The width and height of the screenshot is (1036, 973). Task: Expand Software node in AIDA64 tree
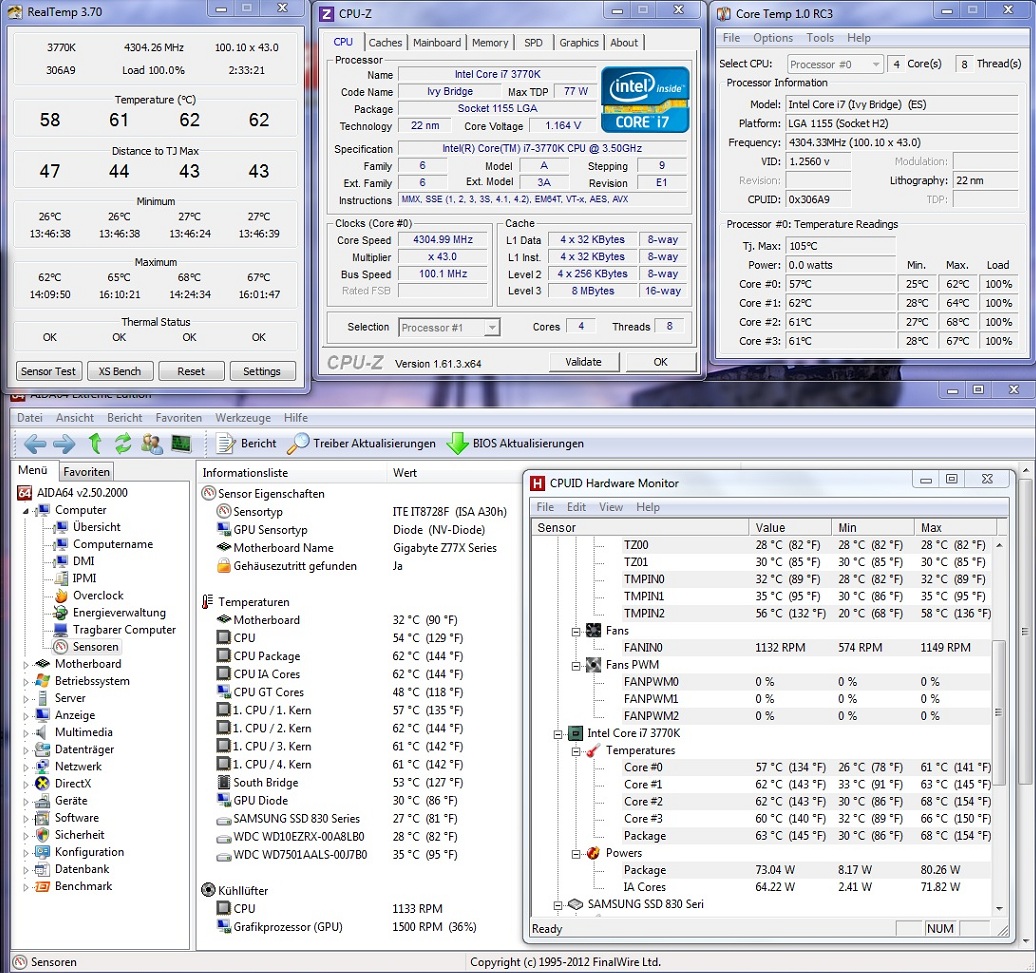[x=26, y=818]
